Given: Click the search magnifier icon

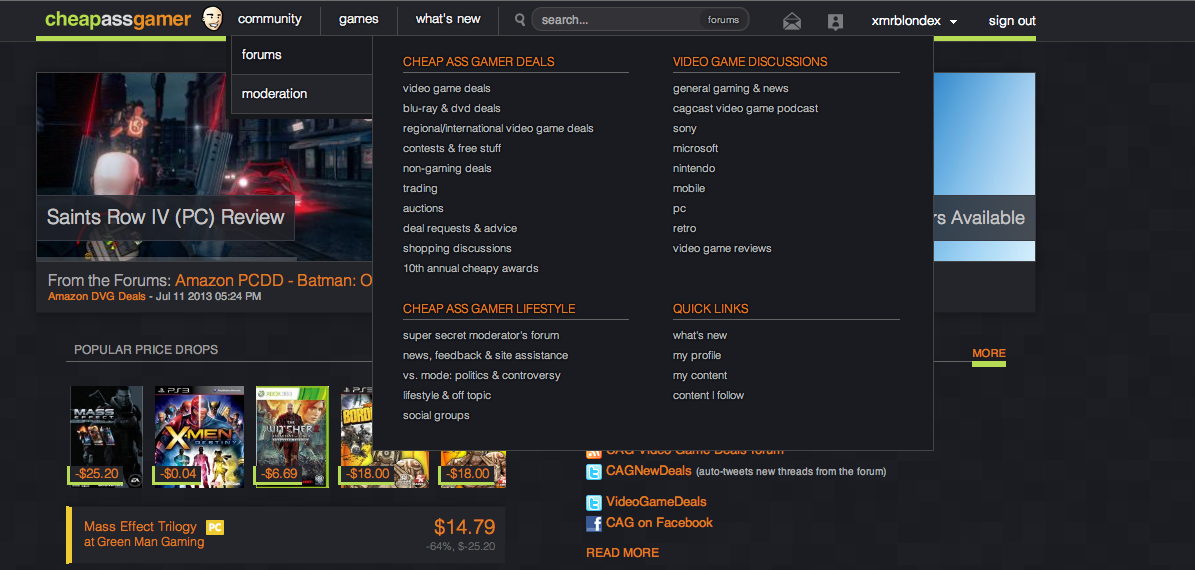Looking at the screenshot, I should pyautogui.click(x=521, y=20).
